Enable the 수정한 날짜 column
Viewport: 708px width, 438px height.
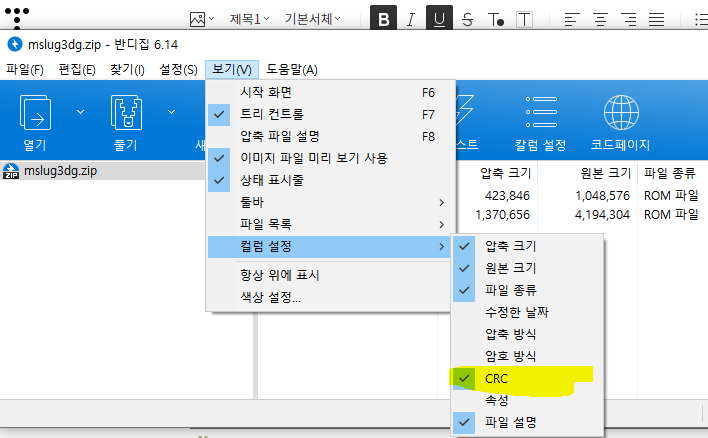527,312
